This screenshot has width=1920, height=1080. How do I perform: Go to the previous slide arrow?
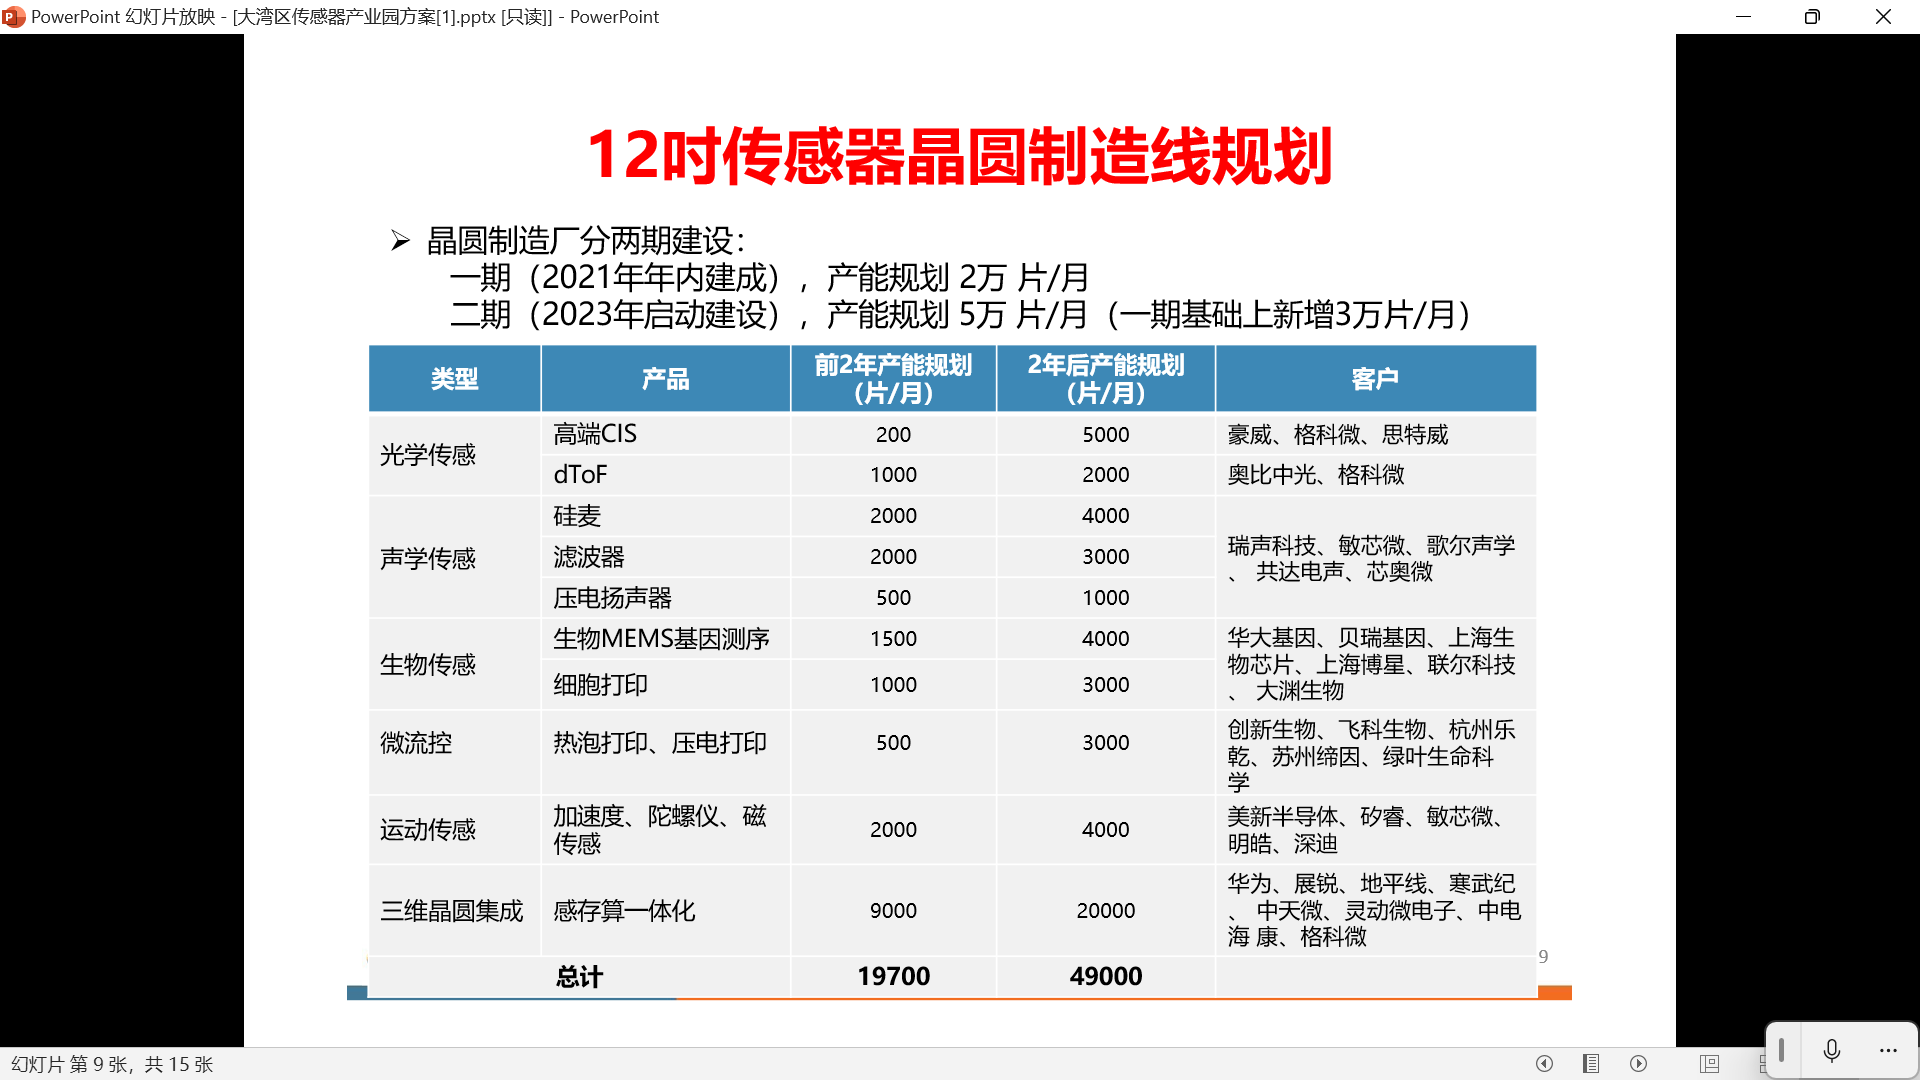1544,1063
